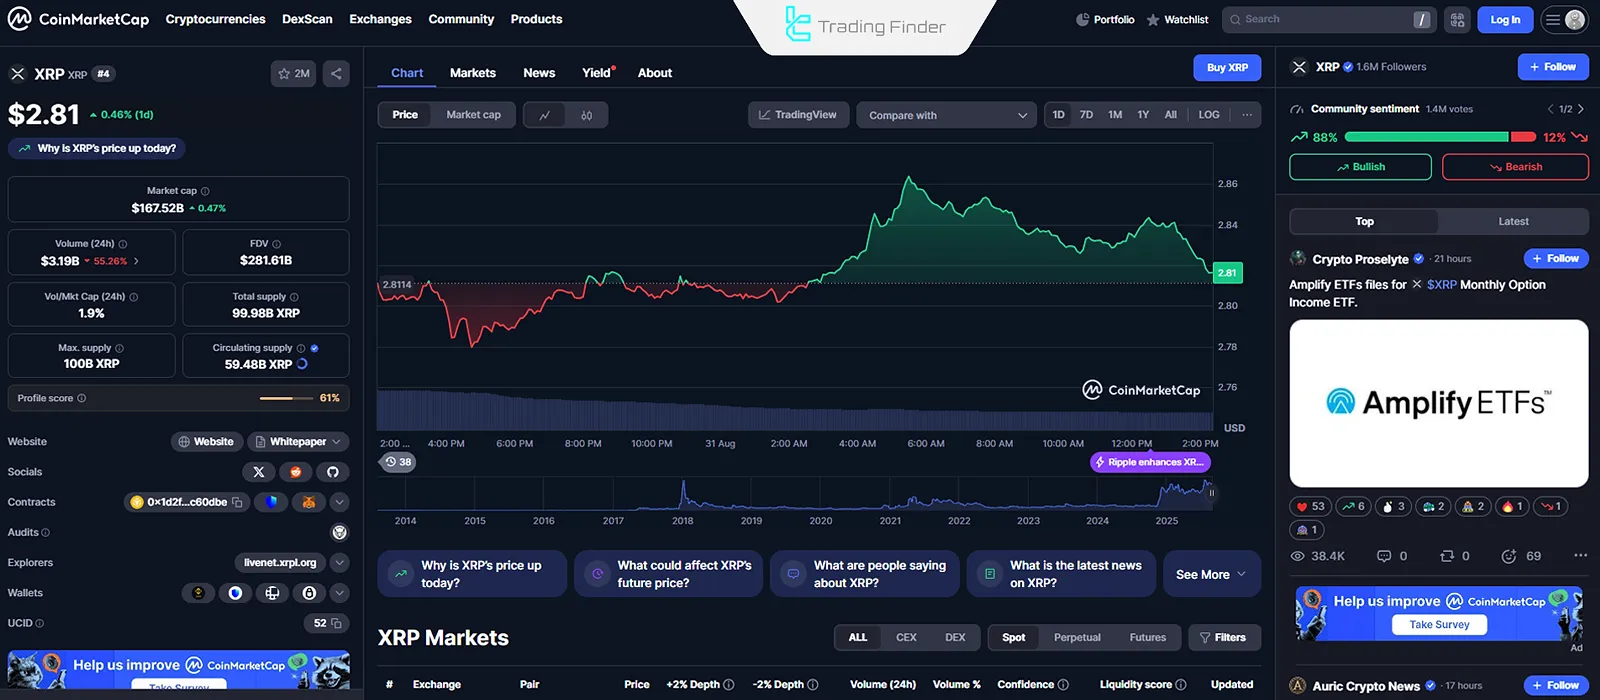React with the fire emoji on the post
This screenshot has width=1600, height=700.
coord(1512,506)
